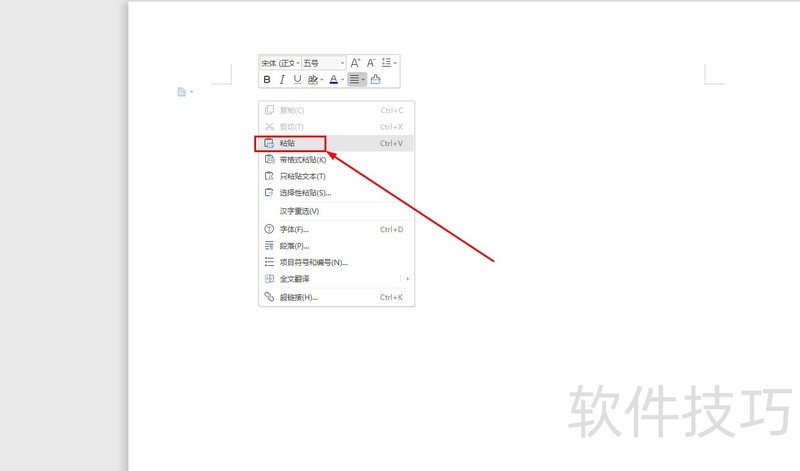
Task: Choose the greyed 复制(C) copy entry
Action: coord(337,110)
